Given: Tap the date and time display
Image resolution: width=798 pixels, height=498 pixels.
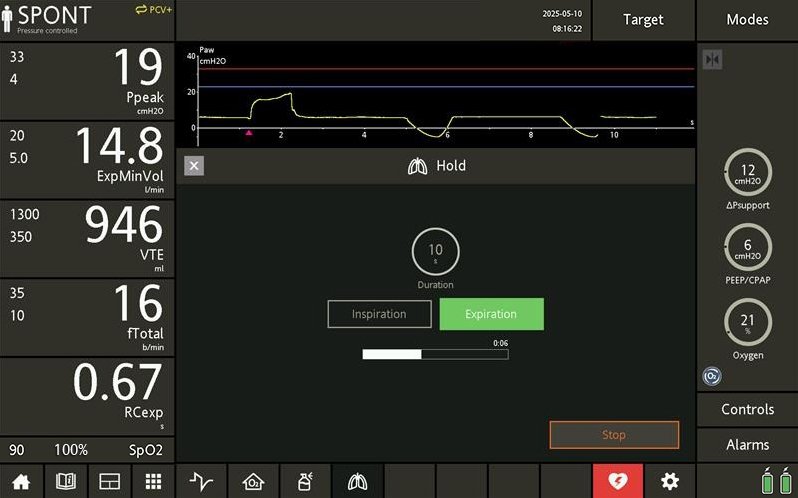Looking at the screenshot, I should (x=562, y=21).
